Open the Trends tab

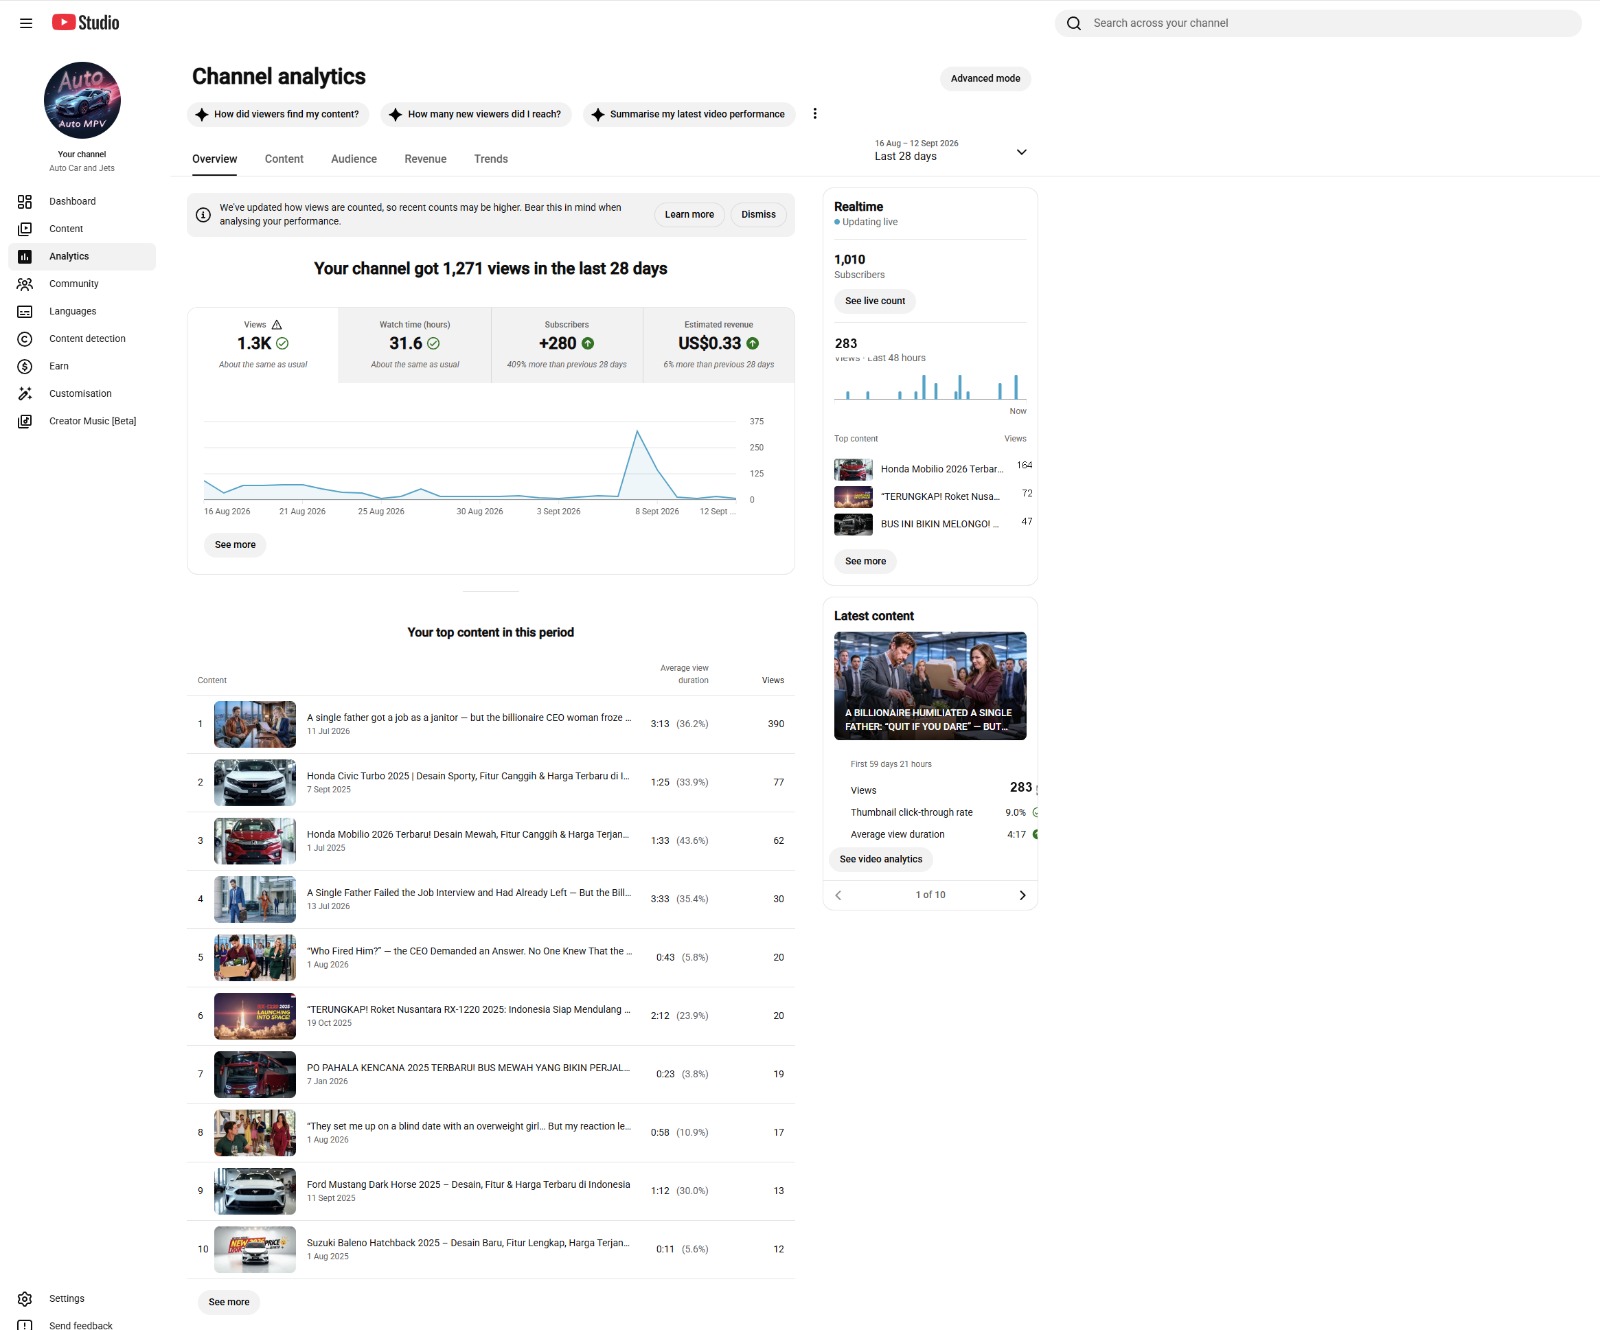491,159
